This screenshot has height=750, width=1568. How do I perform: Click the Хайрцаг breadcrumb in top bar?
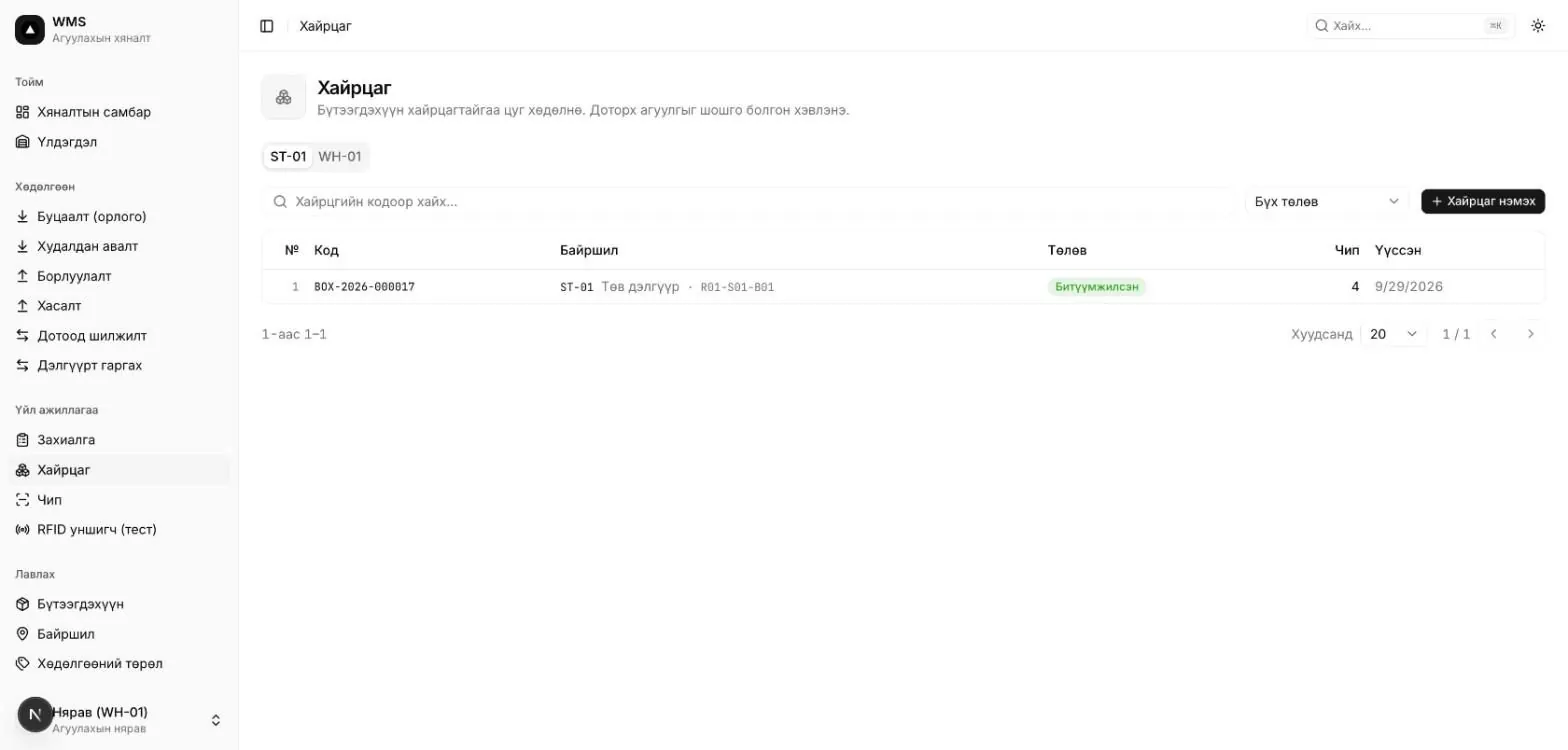pos(326,26)
